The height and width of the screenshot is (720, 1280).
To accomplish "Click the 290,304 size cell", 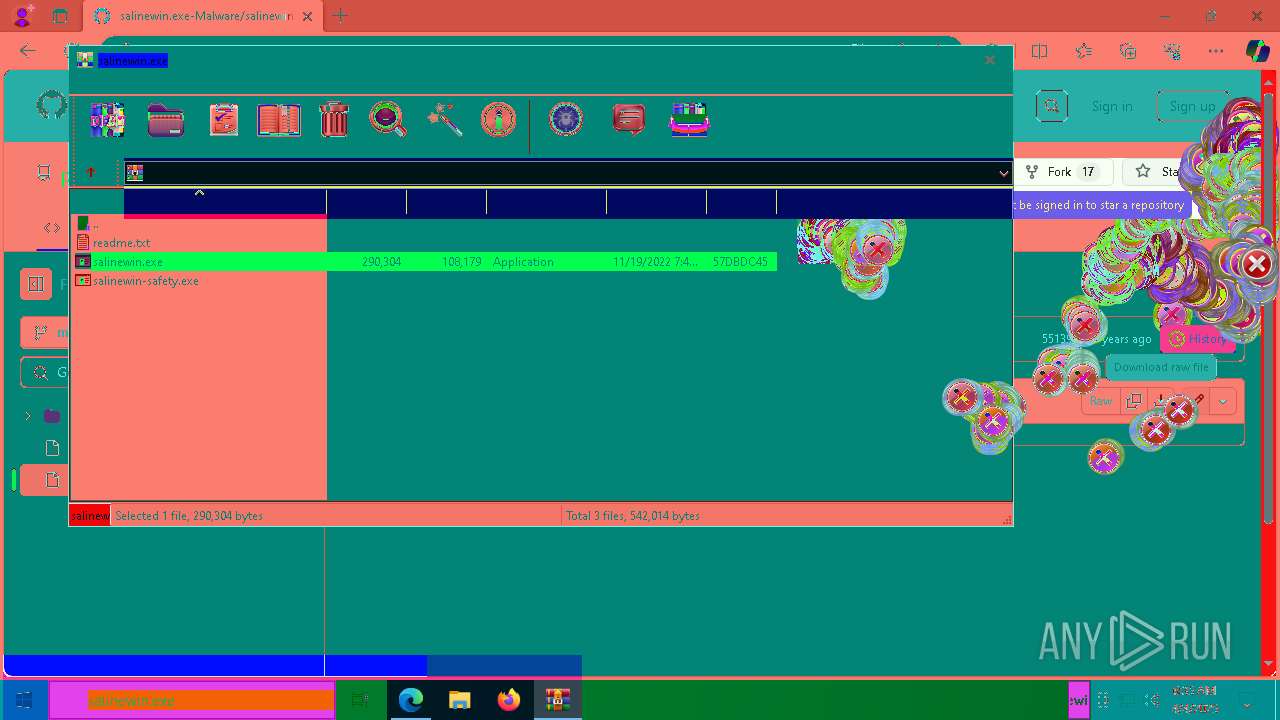I will (382, 262).
